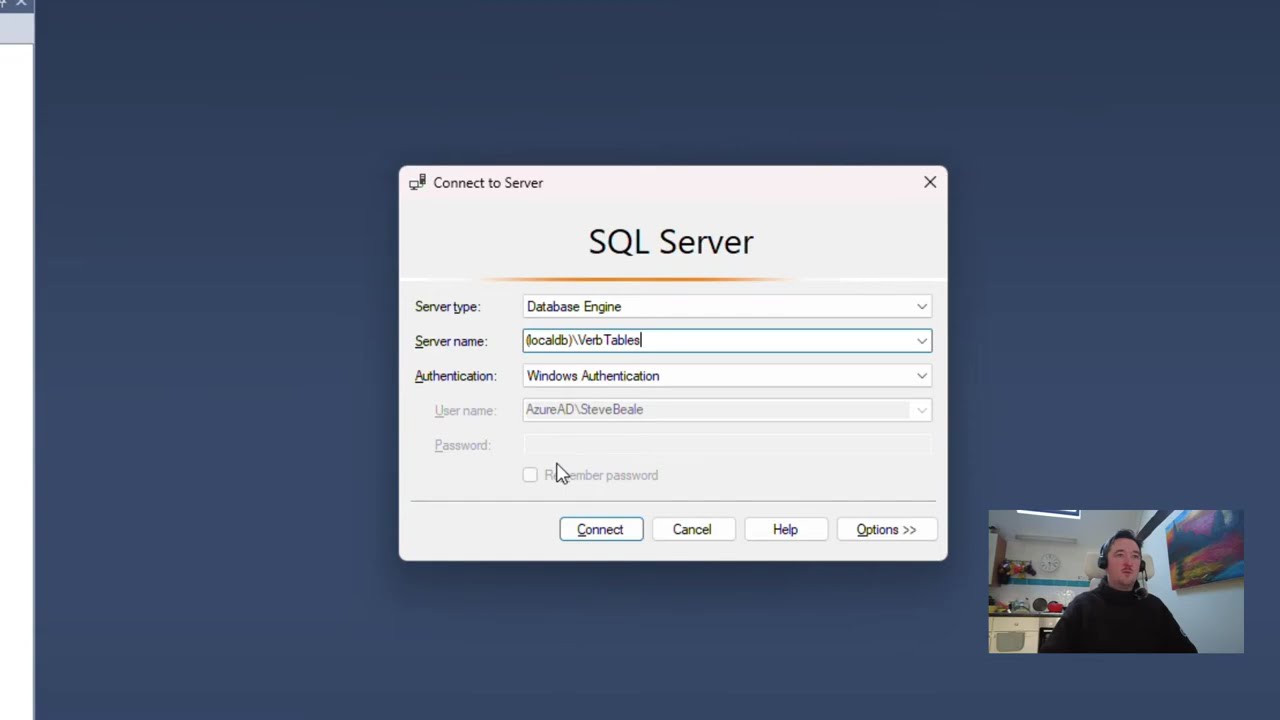Click the Connect button
The image size is (1280, 720).
coord(601,529)
